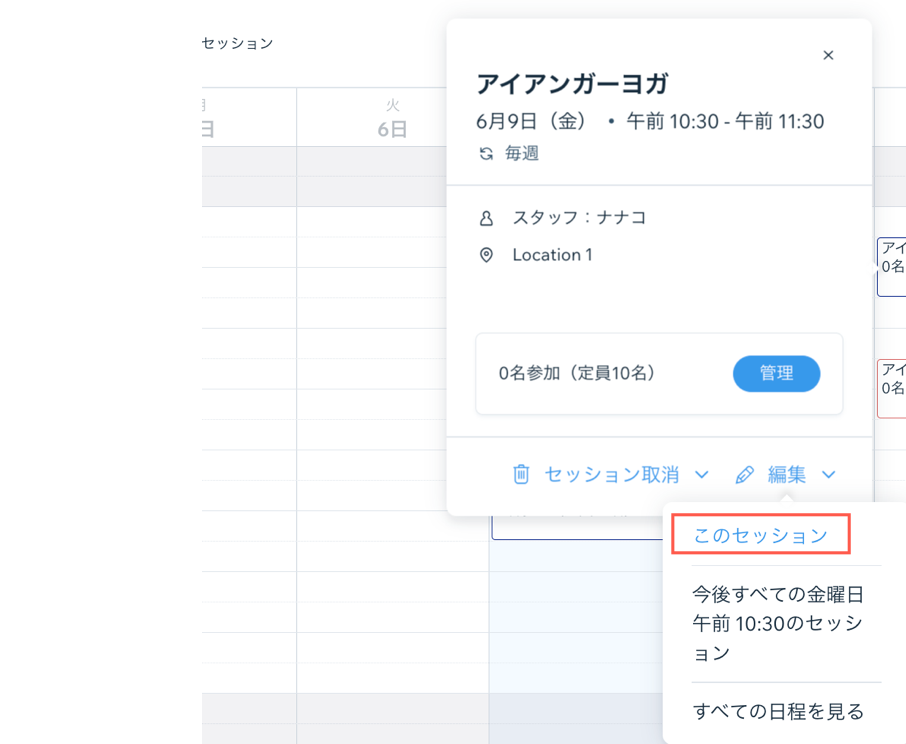Collapse the open 編集 options menu
The image size is (906, 744).
828,475
